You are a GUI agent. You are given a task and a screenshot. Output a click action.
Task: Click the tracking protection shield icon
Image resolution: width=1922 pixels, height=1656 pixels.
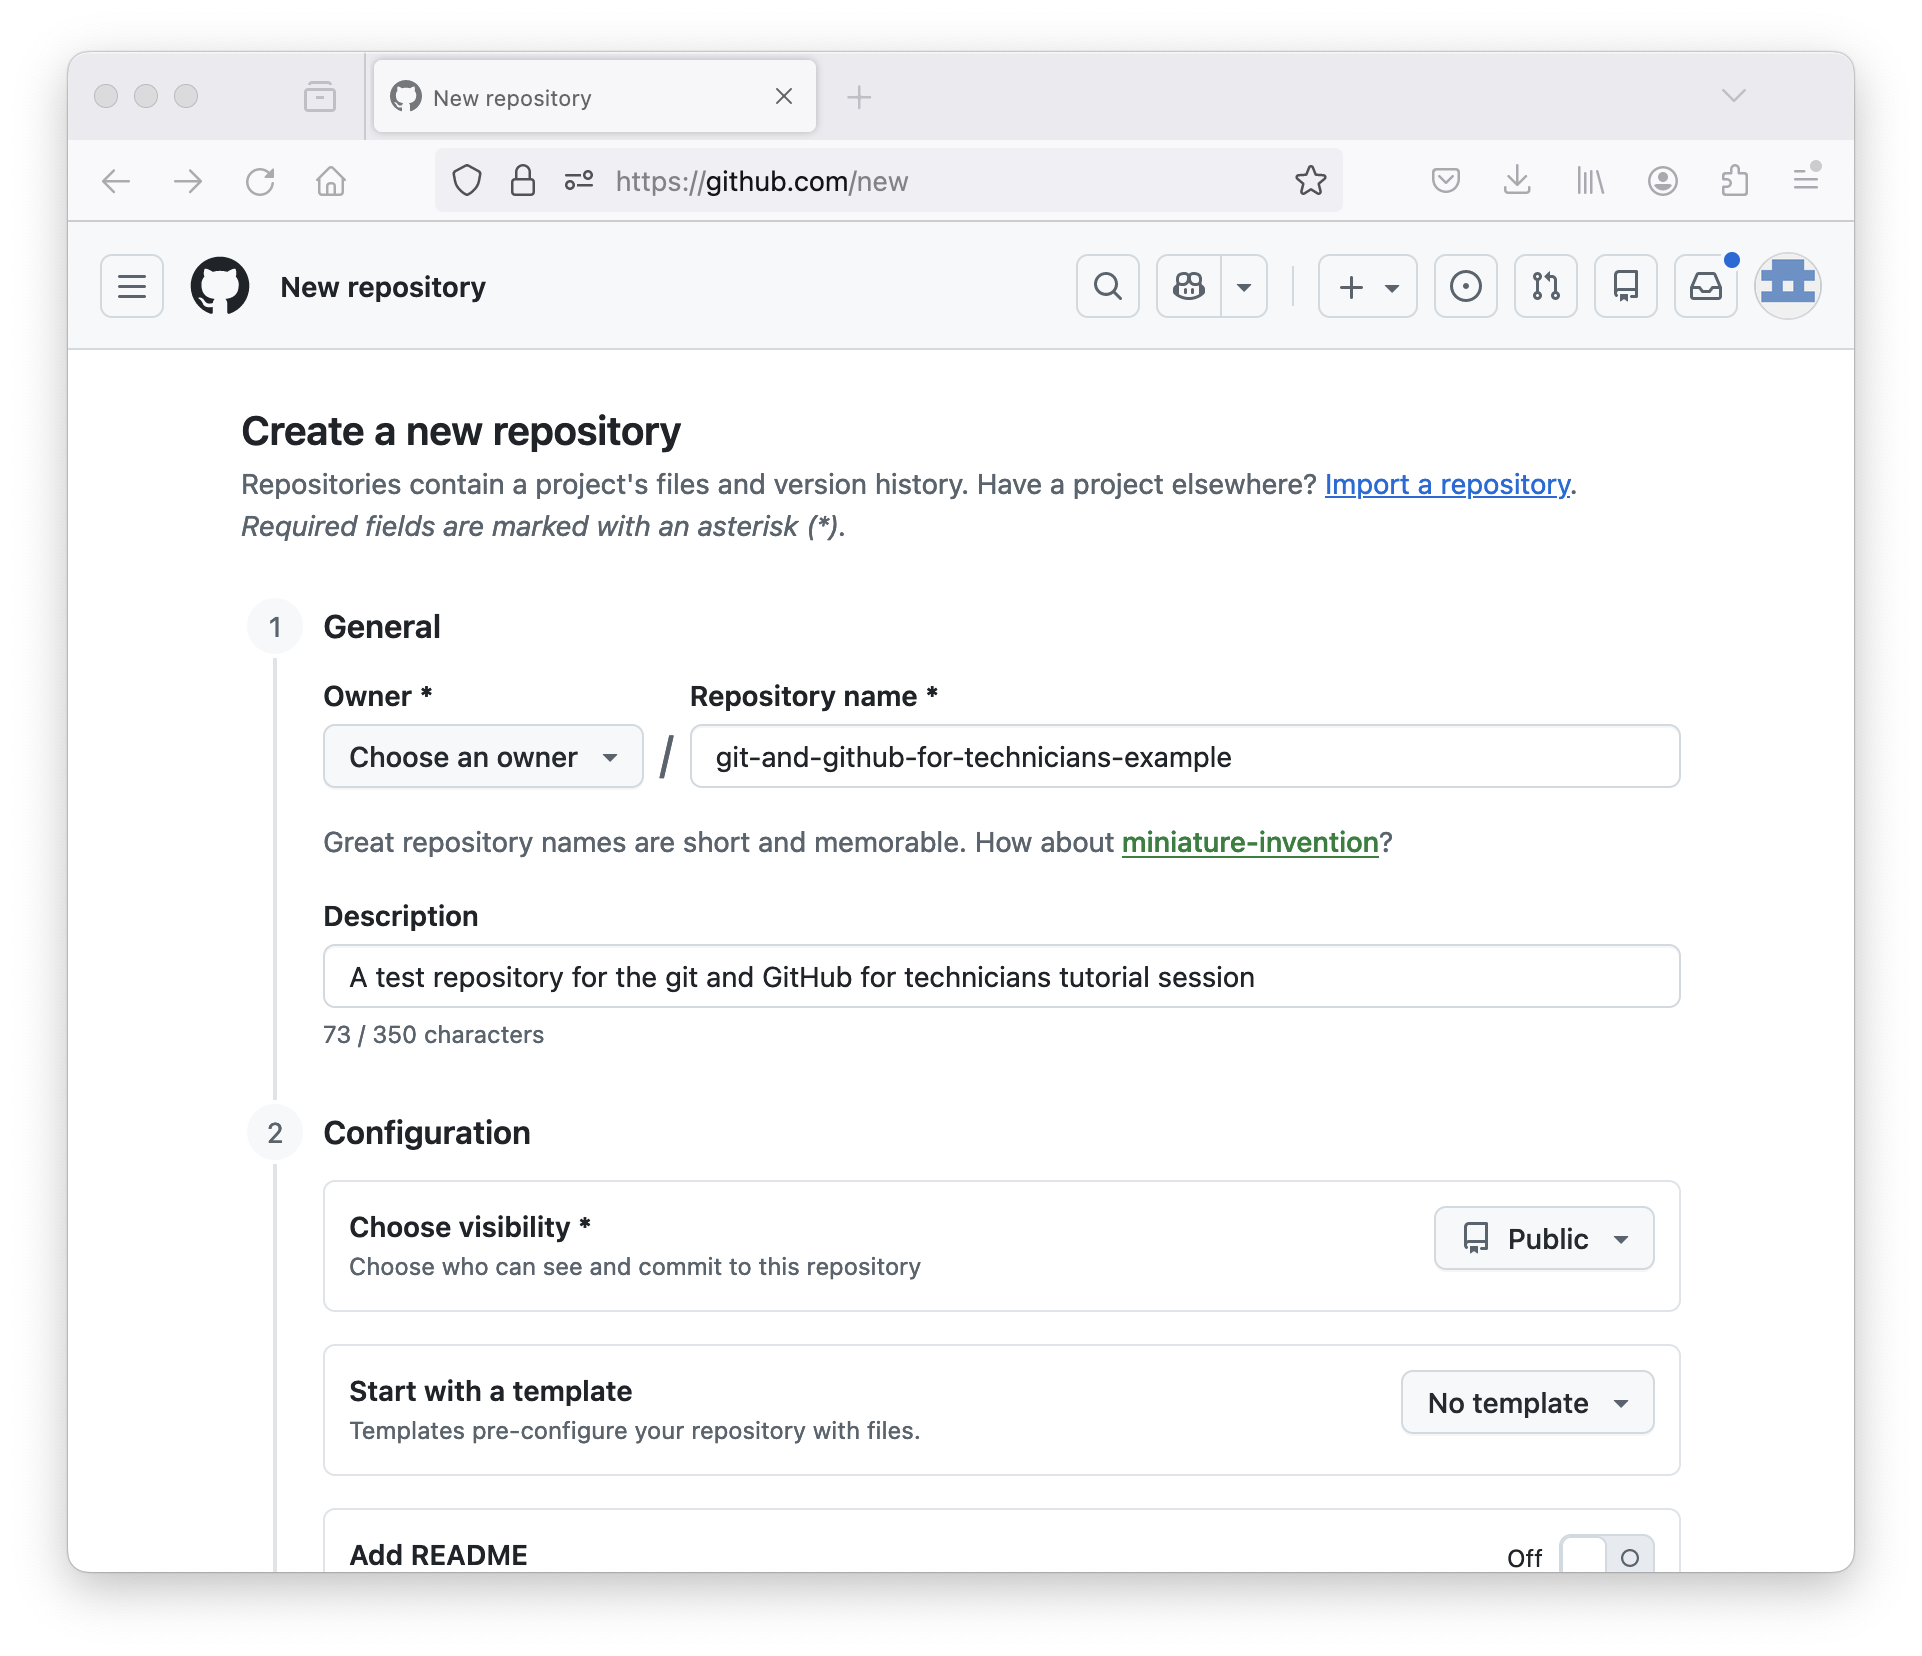[x=466, y=181]
